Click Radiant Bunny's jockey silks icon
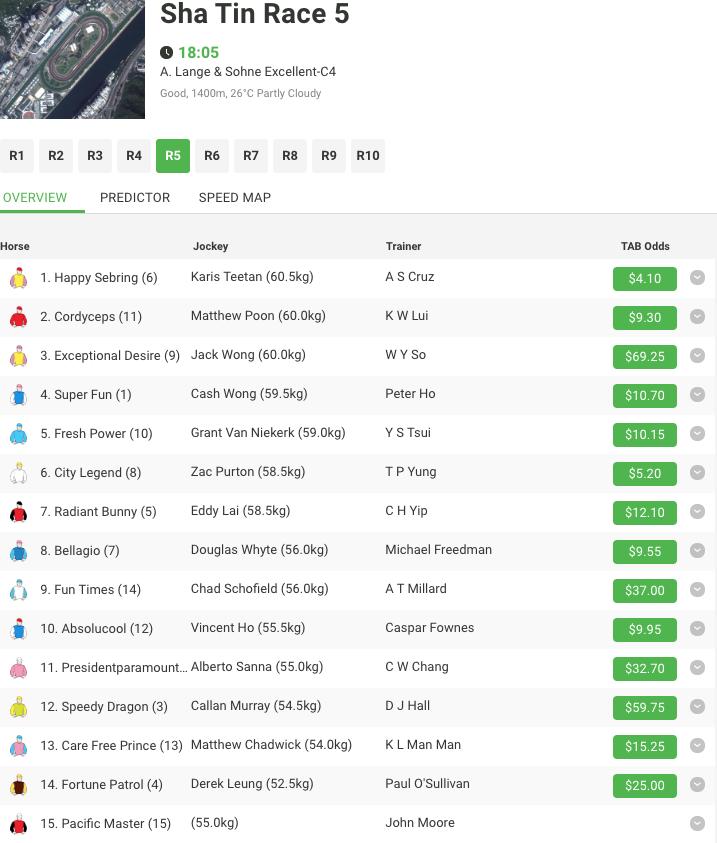This screenshot has width=717, height=843. coord(18,513)
